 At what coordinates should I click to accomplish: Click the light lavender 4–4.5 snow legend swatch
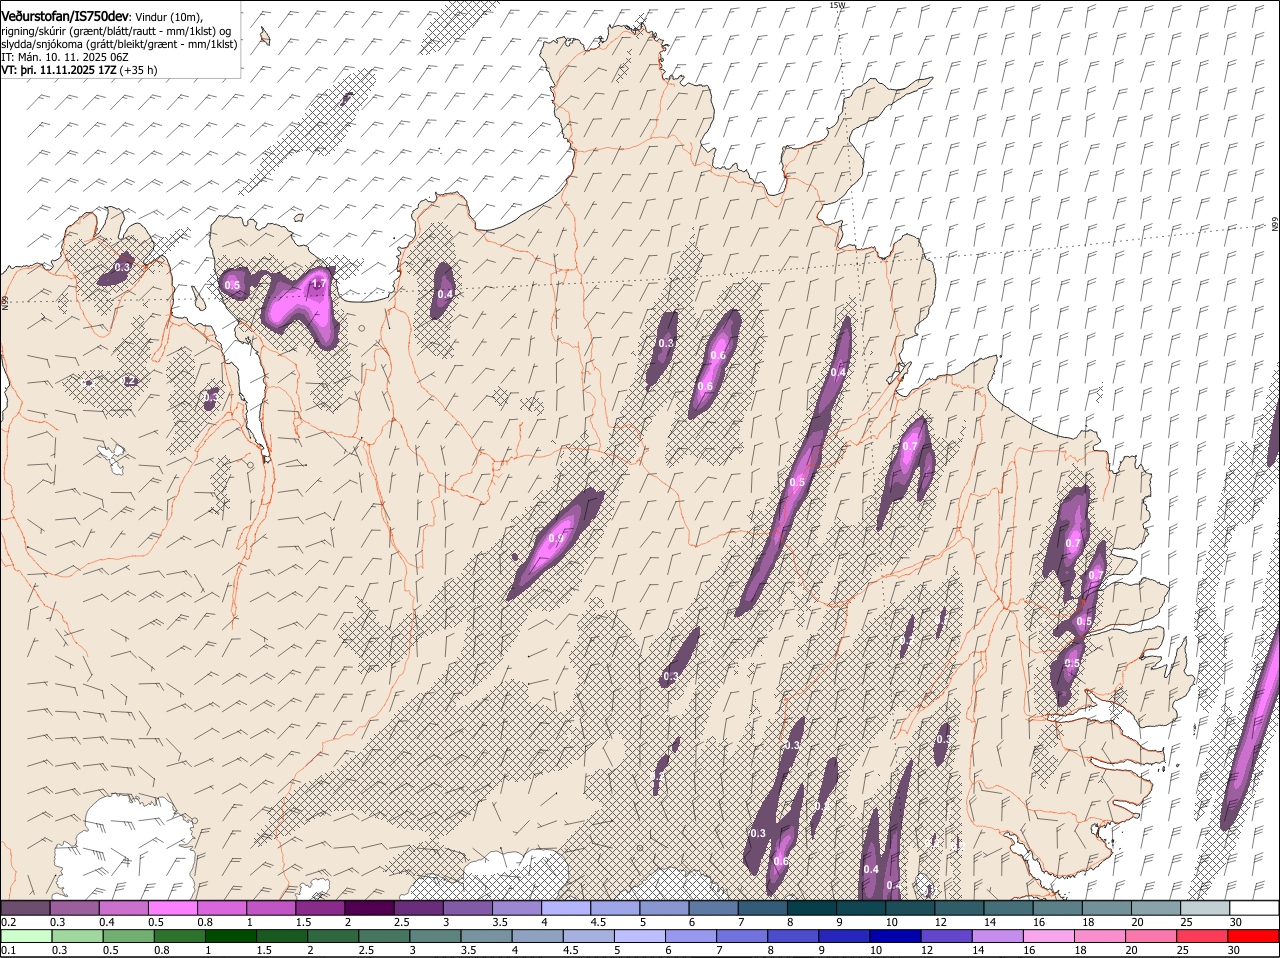[564, 907]
